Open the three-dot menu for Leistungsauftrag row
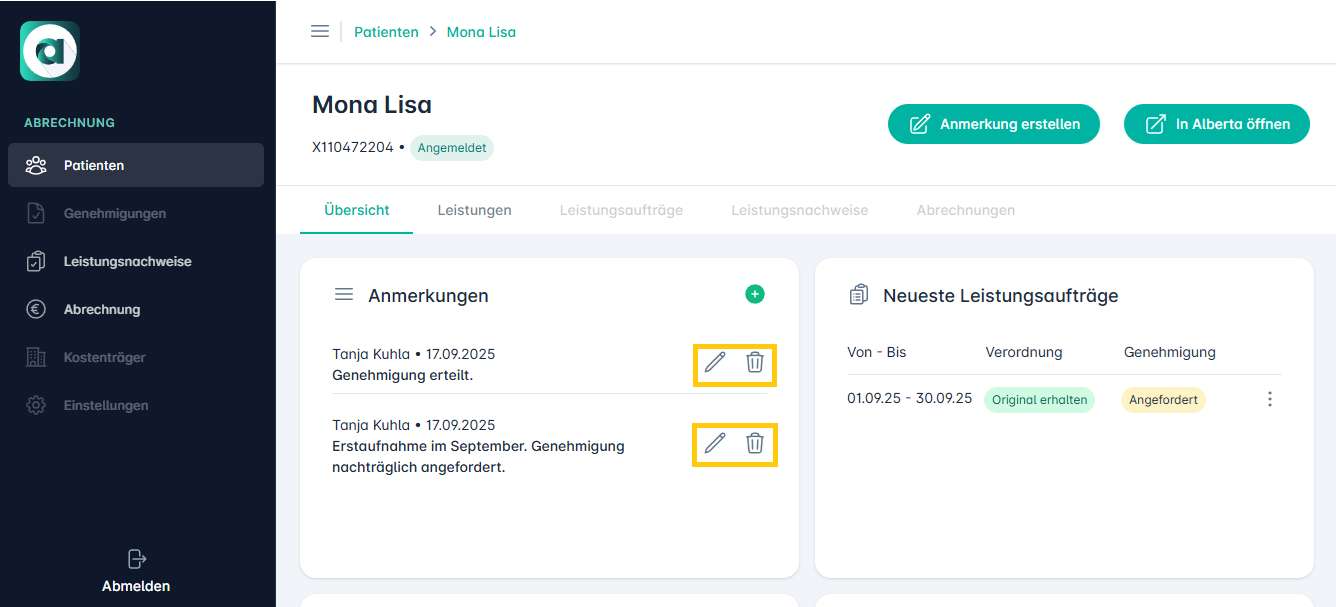Viewport: 1336px width, 607px height. click(x=1270, y=399)
